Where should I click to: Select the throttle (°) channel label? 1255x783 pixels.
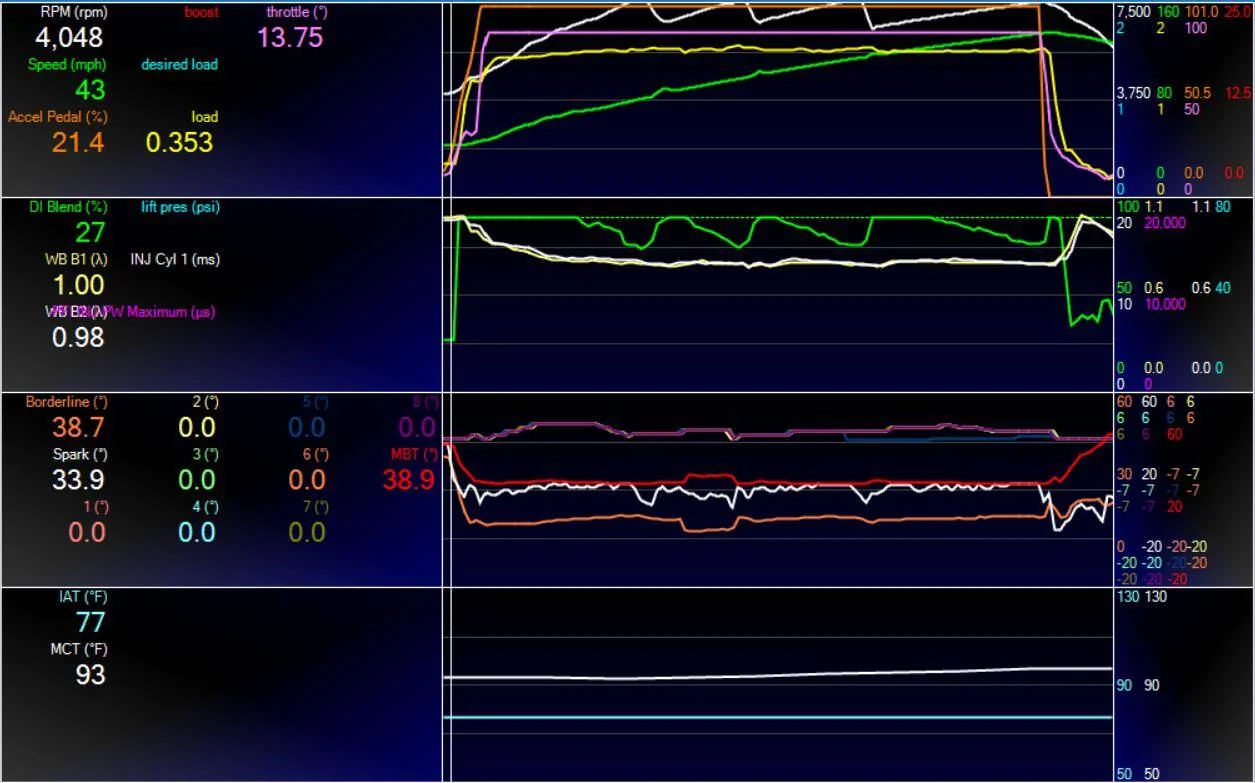[296, 13]
